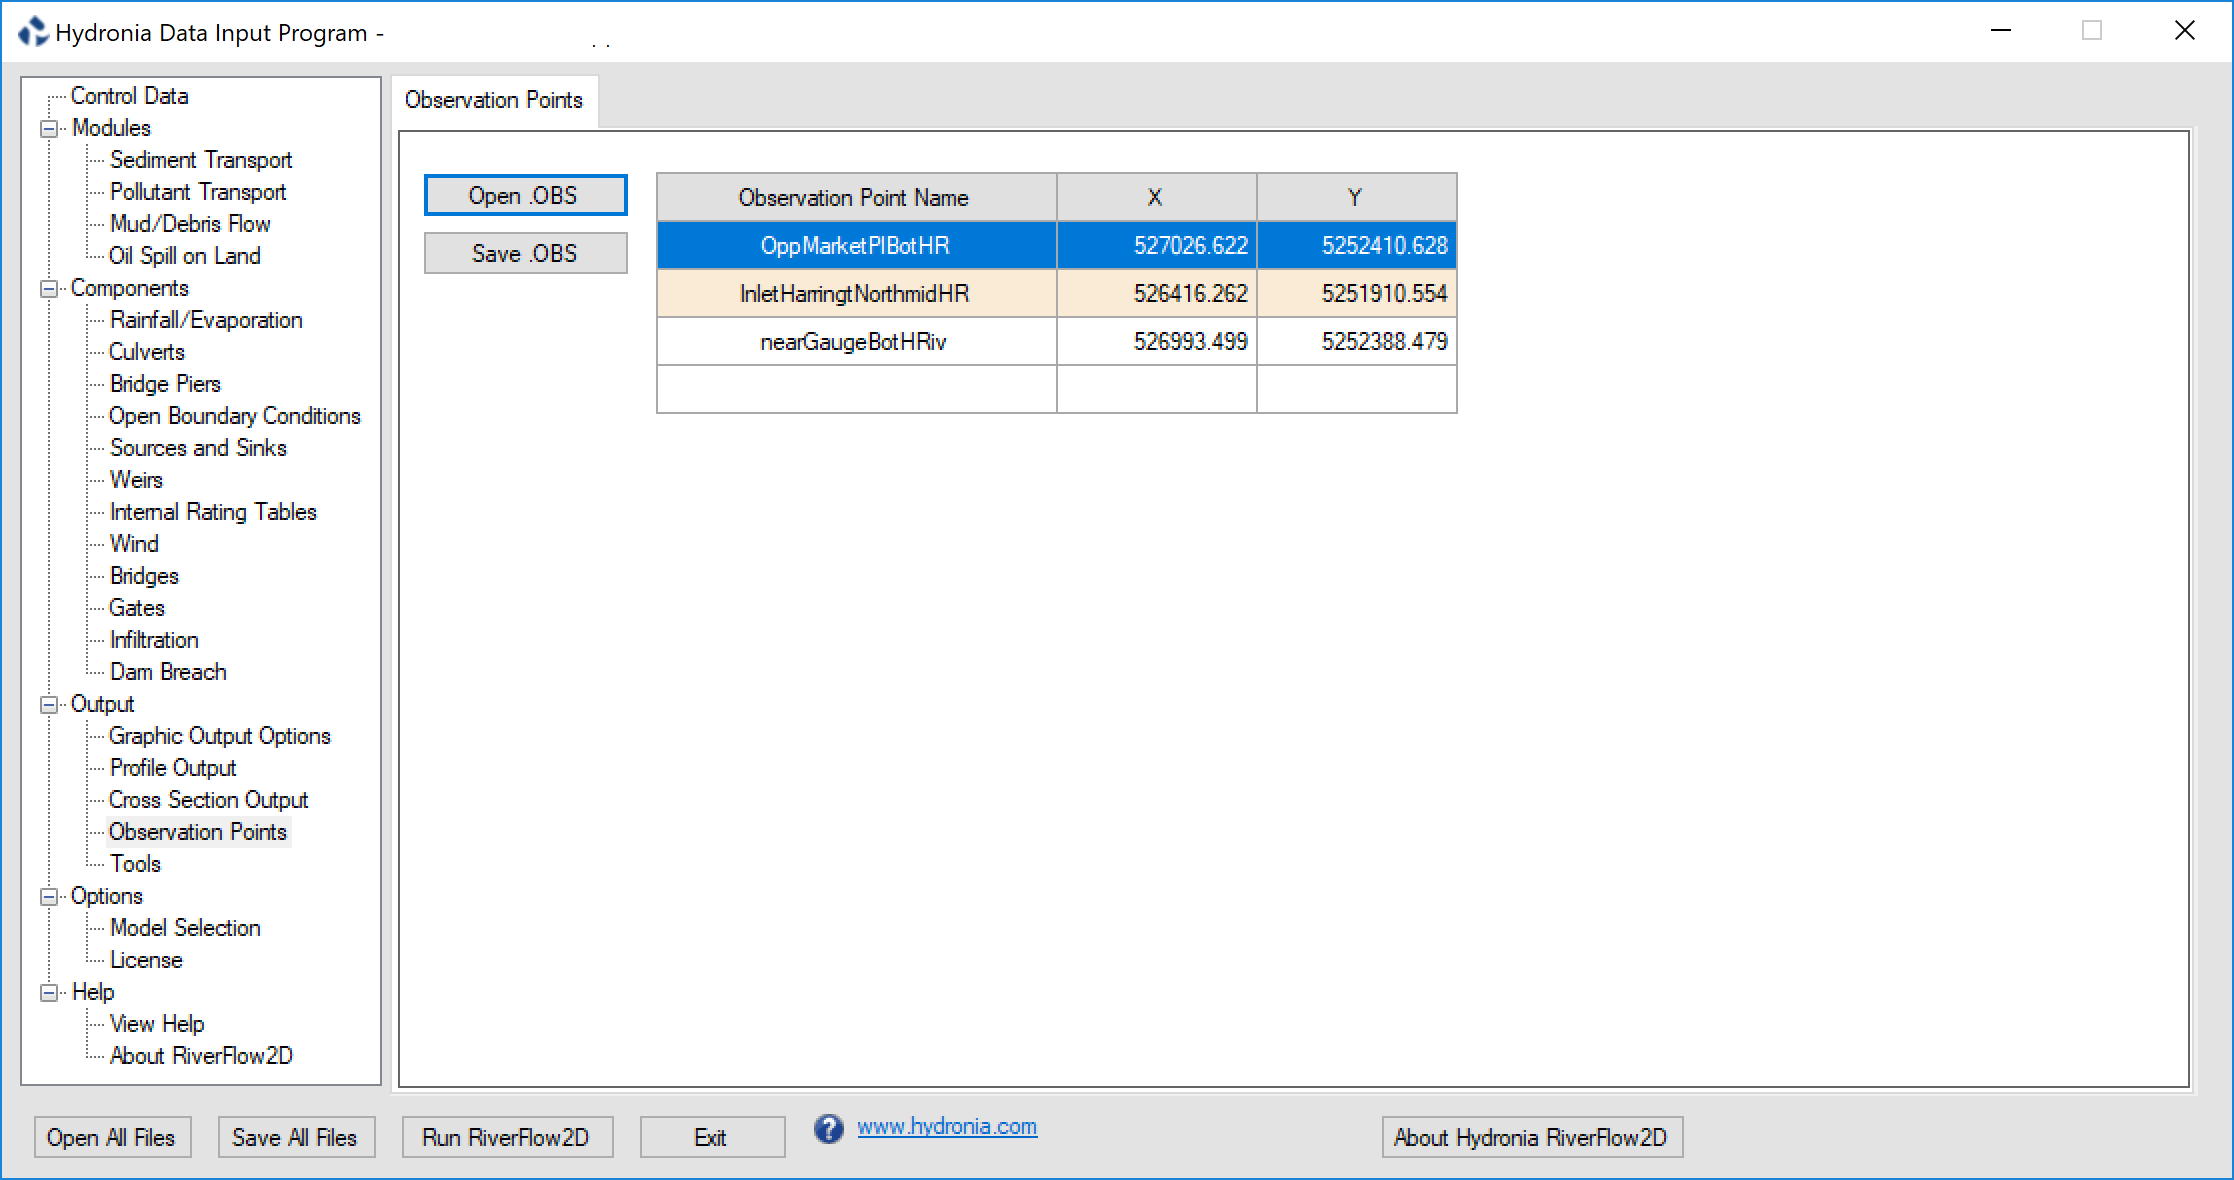
Task: Click the X column header
Action: coord(1157,197)
